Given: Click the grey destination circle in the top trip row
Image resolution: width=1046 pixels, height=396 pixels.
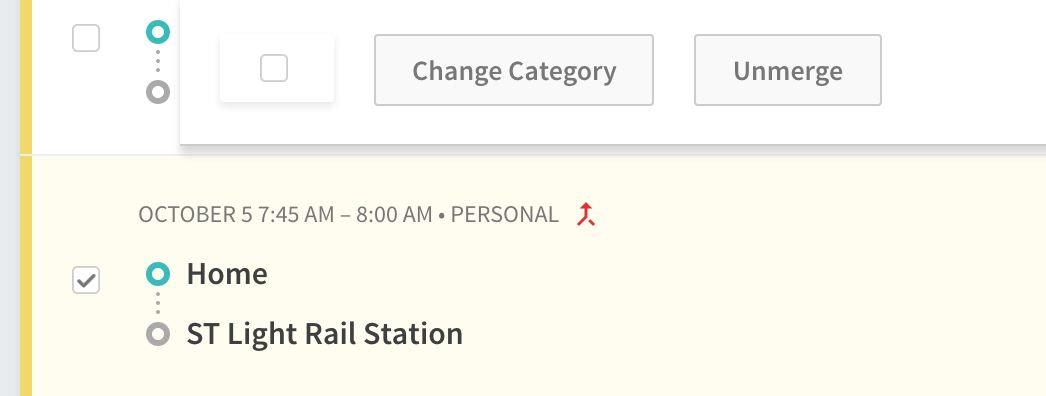Looking at the screenshot, I should 158,91.
